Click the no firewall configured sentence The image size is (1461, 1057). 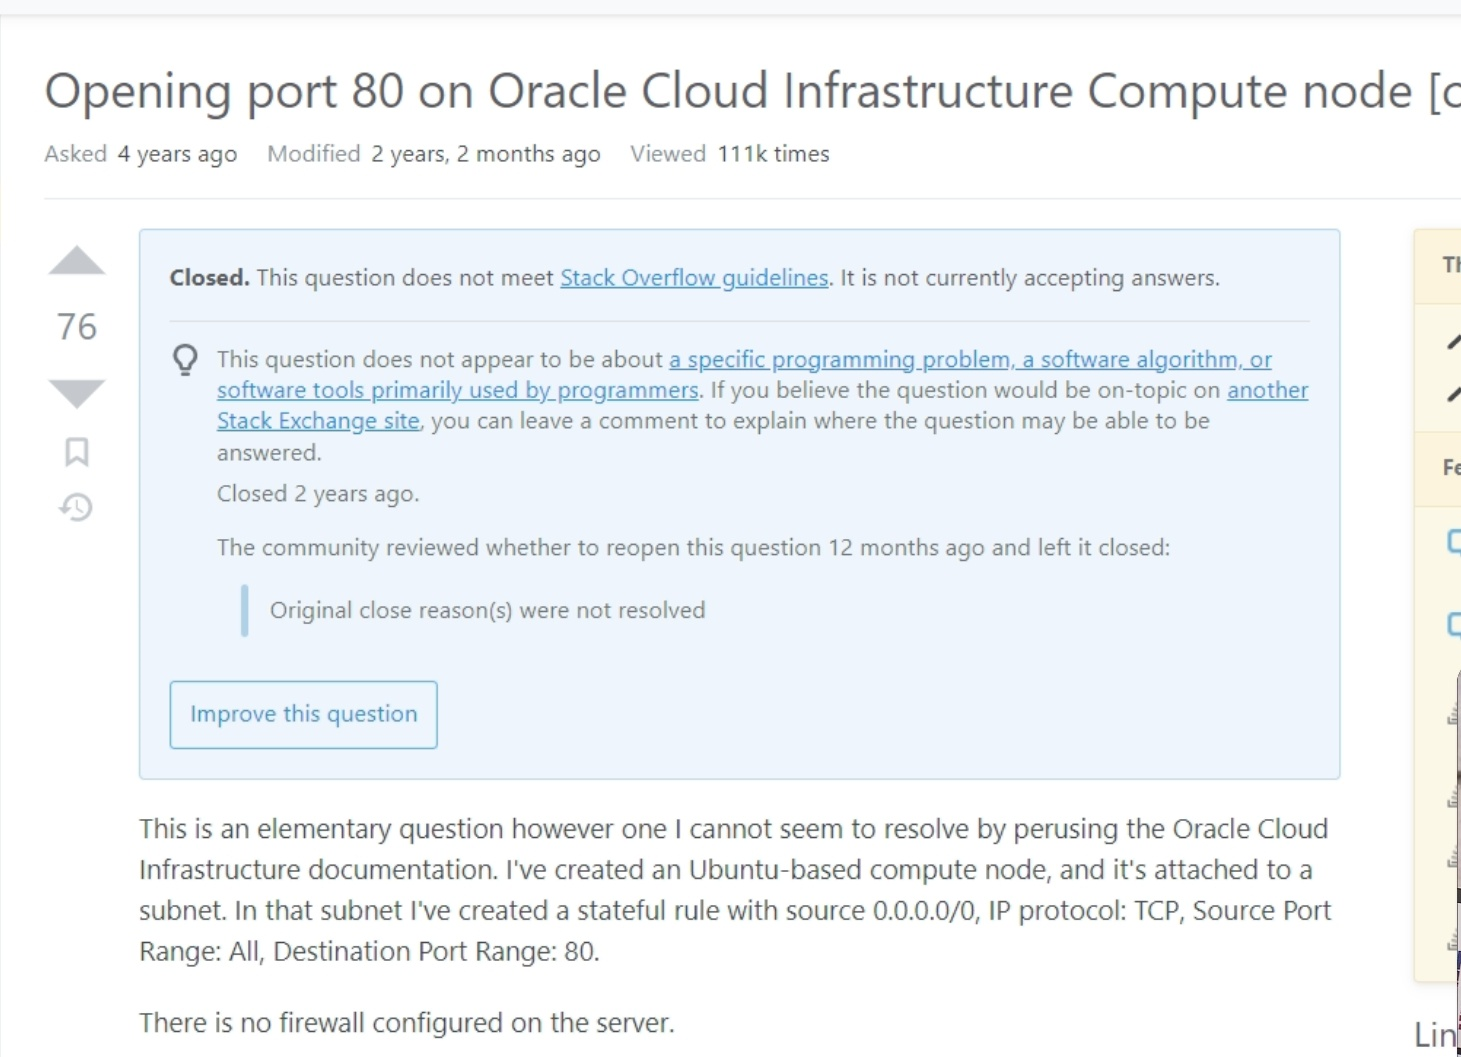pyautogui.click(x=407, y=1023)
